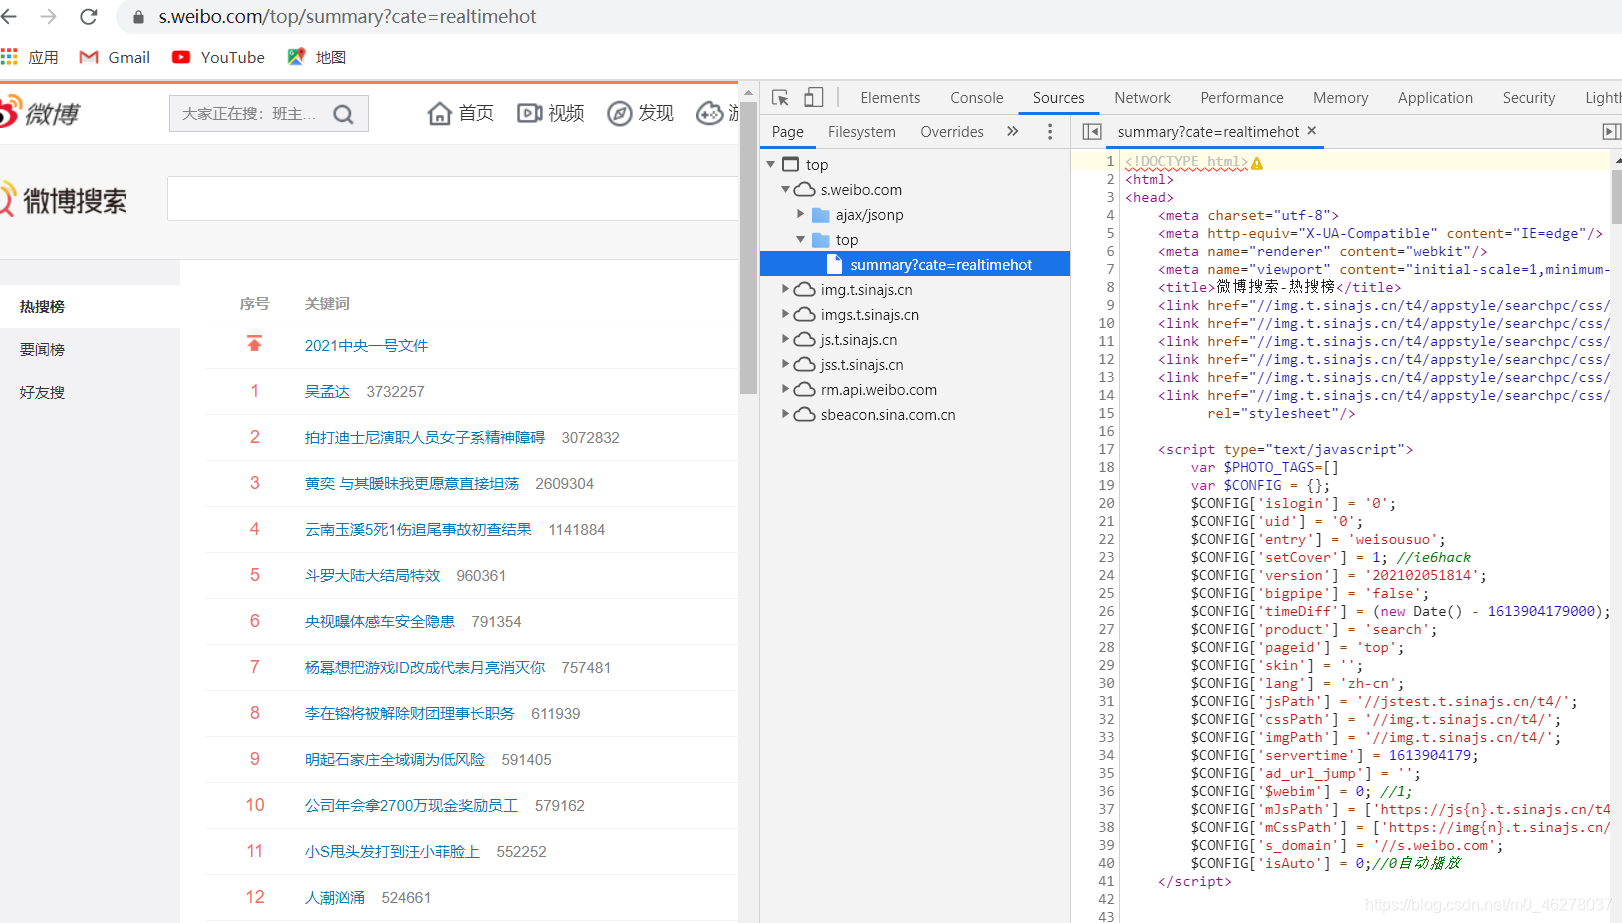
Task: Switch to the Performance tab
Action: coord(1242,97)
